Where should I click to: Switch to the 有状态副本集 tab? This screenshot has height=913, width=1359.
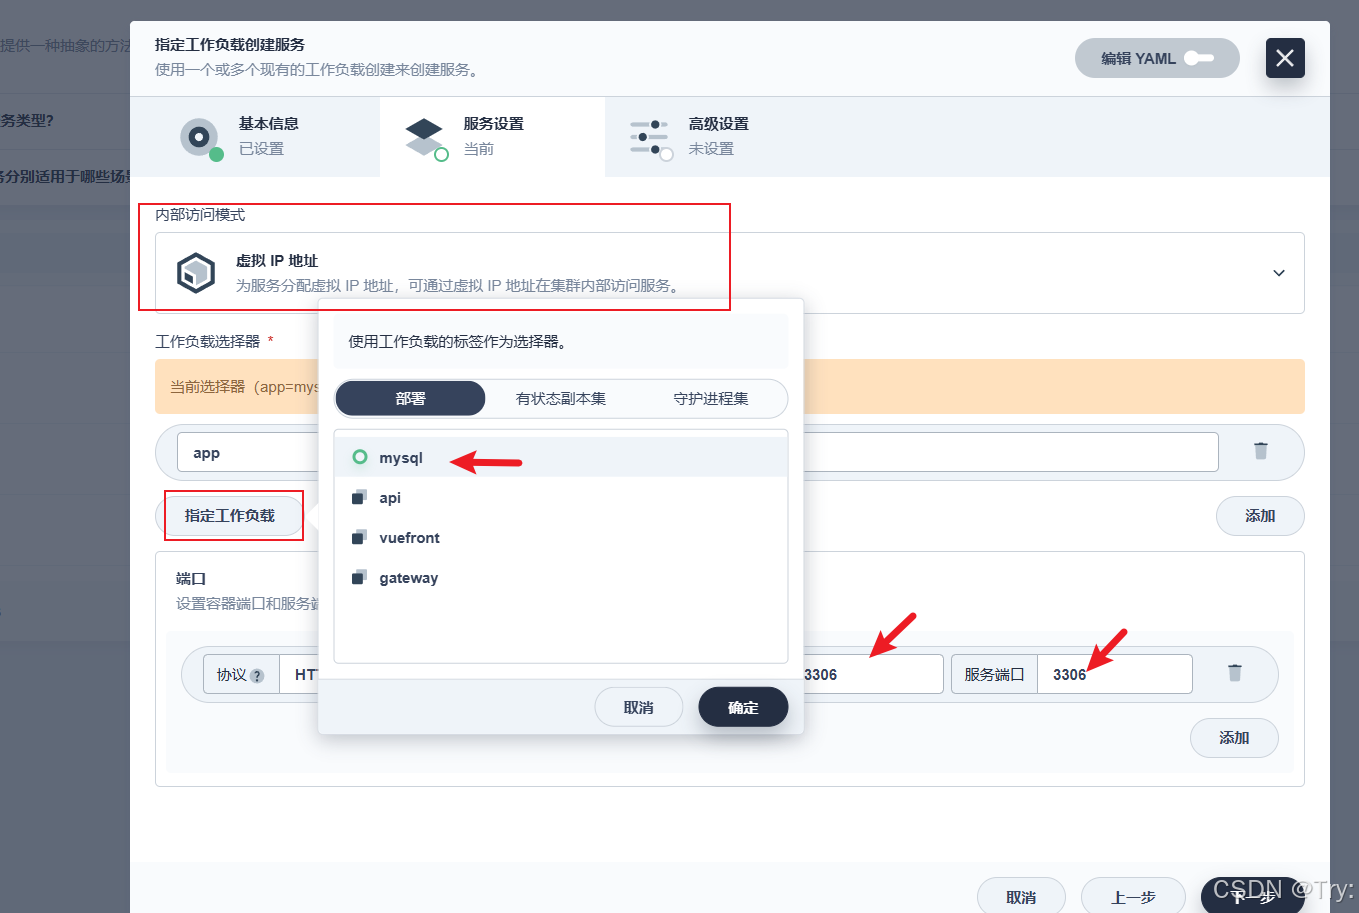[x=560, y=398]
